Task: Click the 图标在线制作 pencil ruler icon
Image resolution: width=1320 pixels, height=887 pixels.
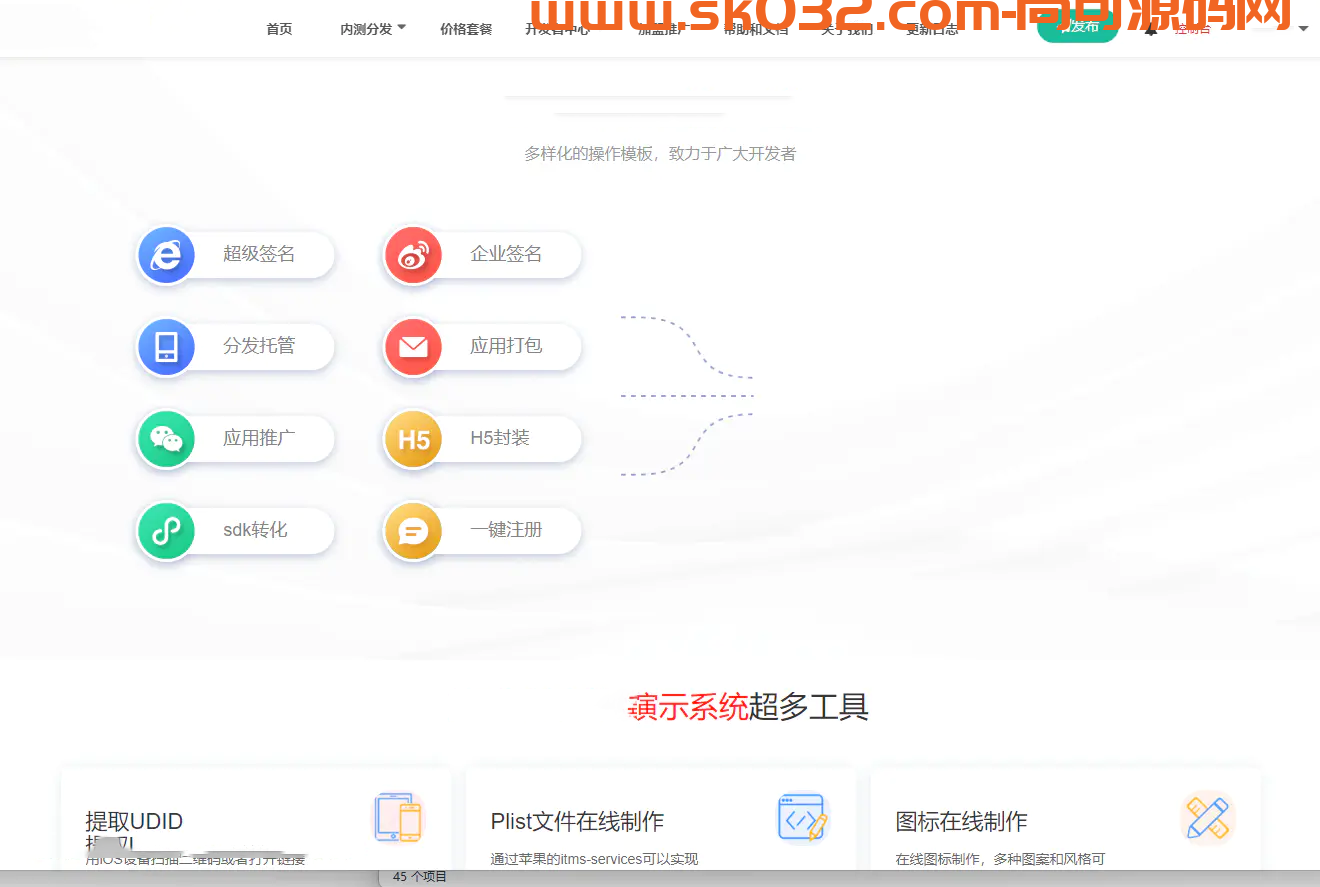Action: click(1207, 817)
